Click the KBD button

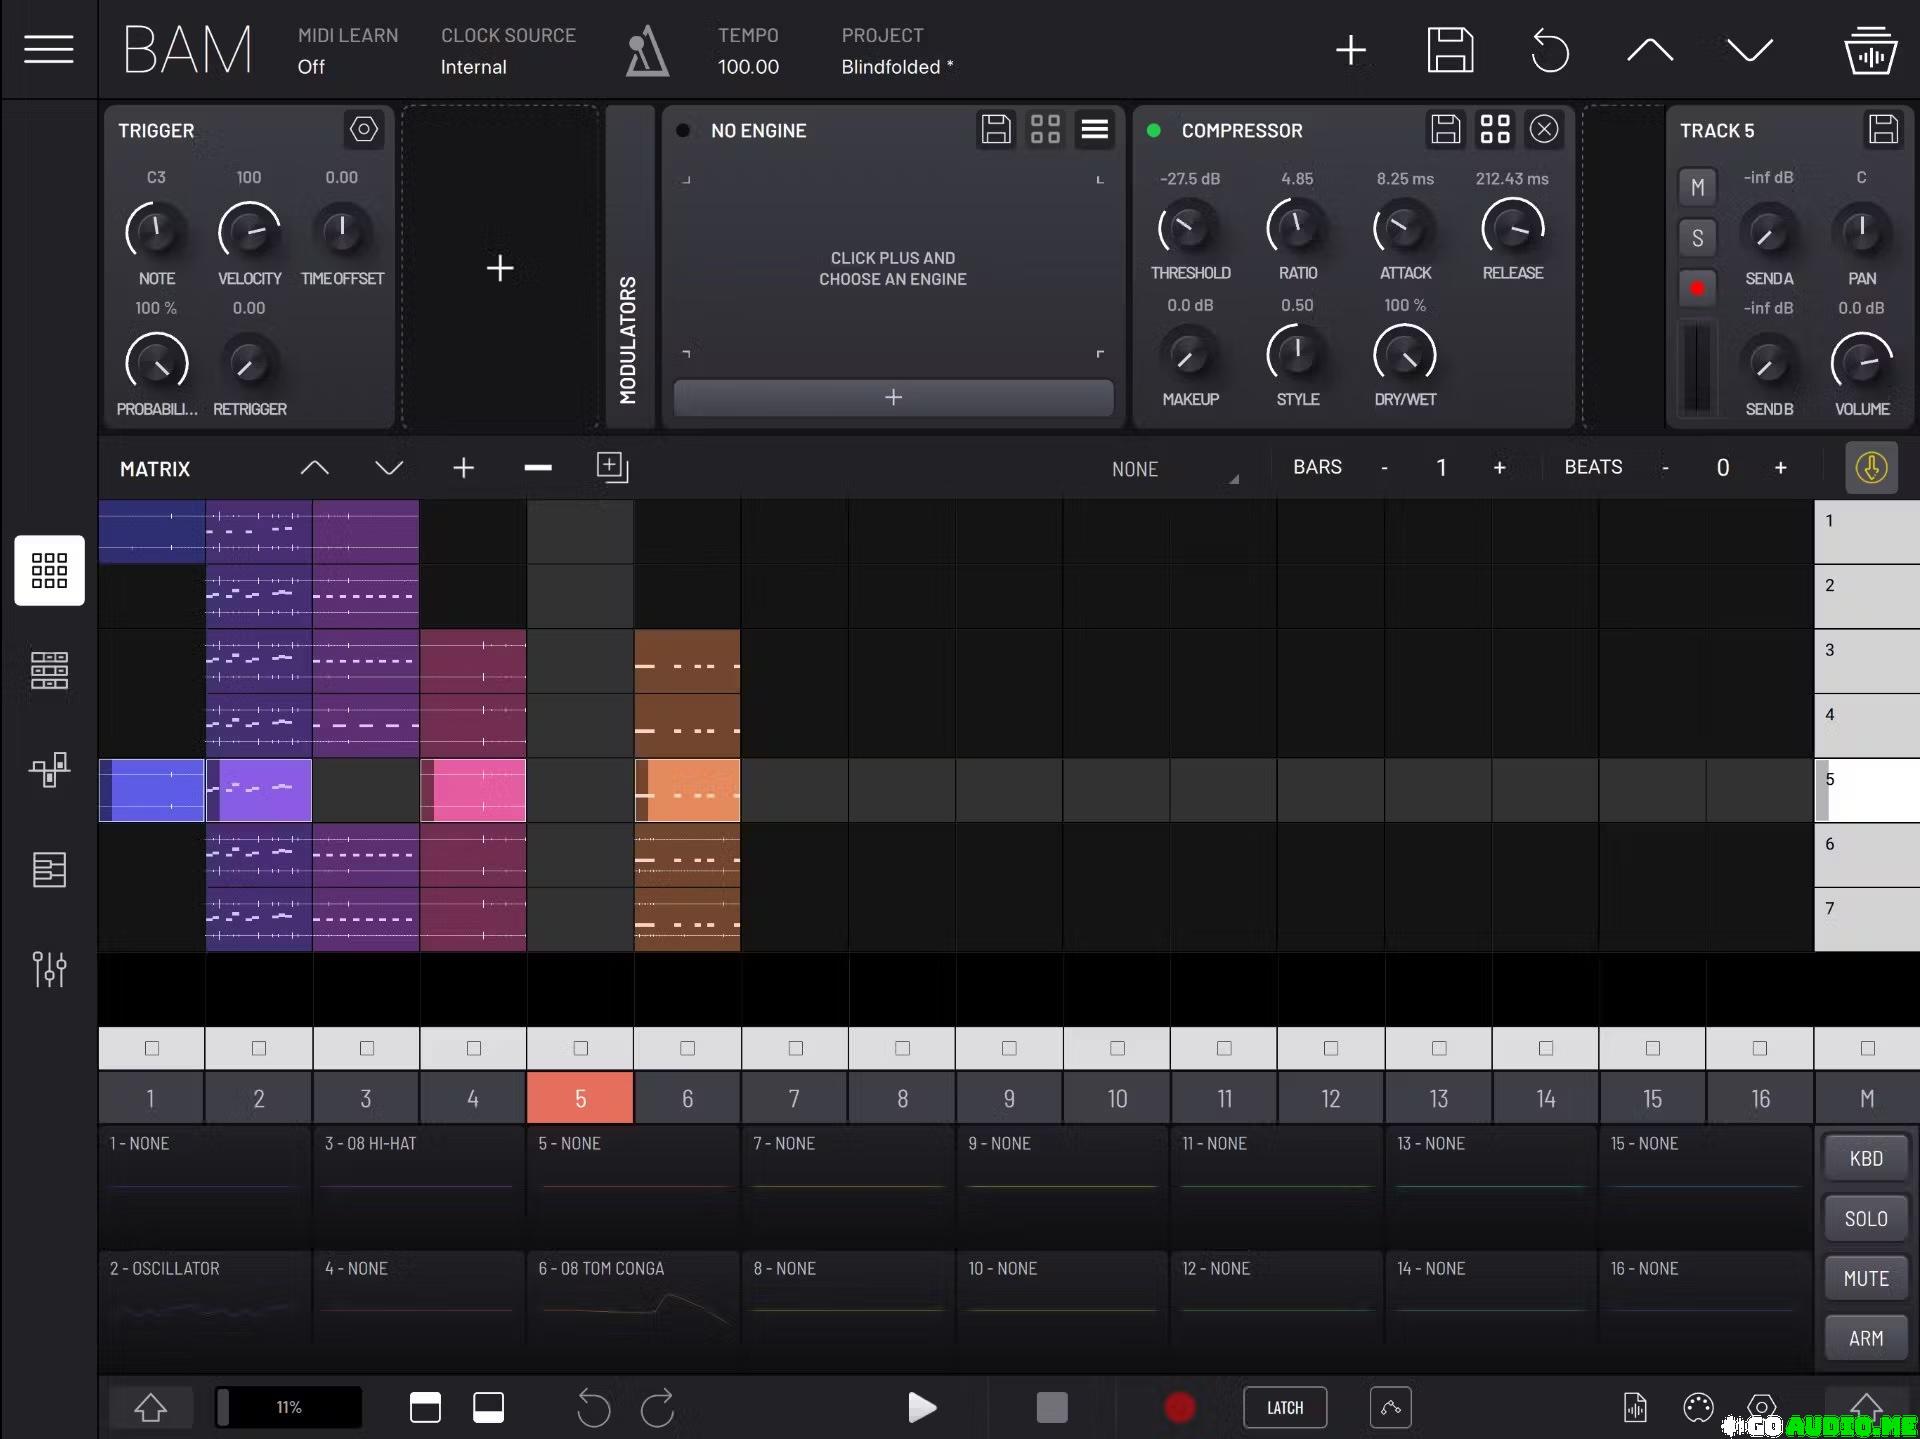pyautogui.click(x=1865, y=1159)
